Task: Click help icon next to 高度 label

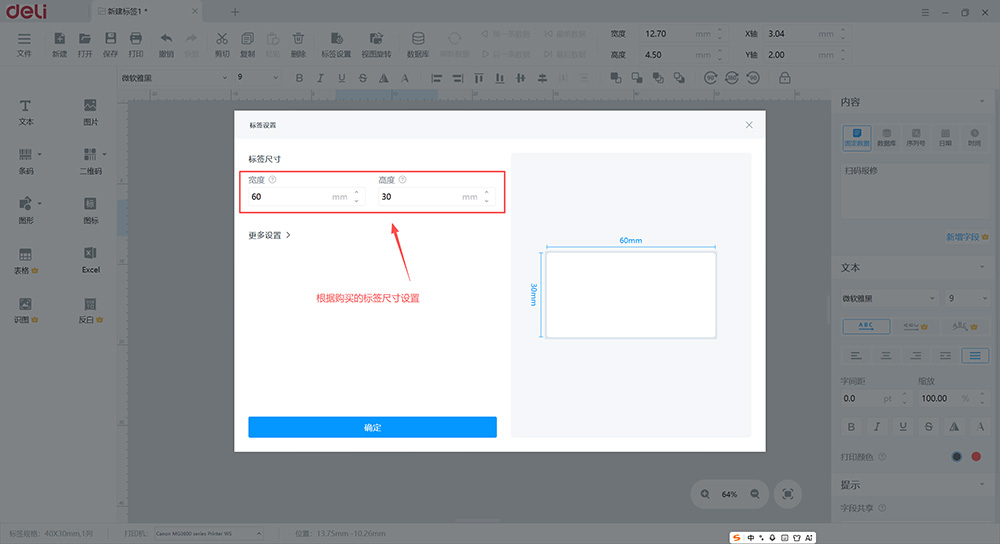Action: [x=402, y=180]
